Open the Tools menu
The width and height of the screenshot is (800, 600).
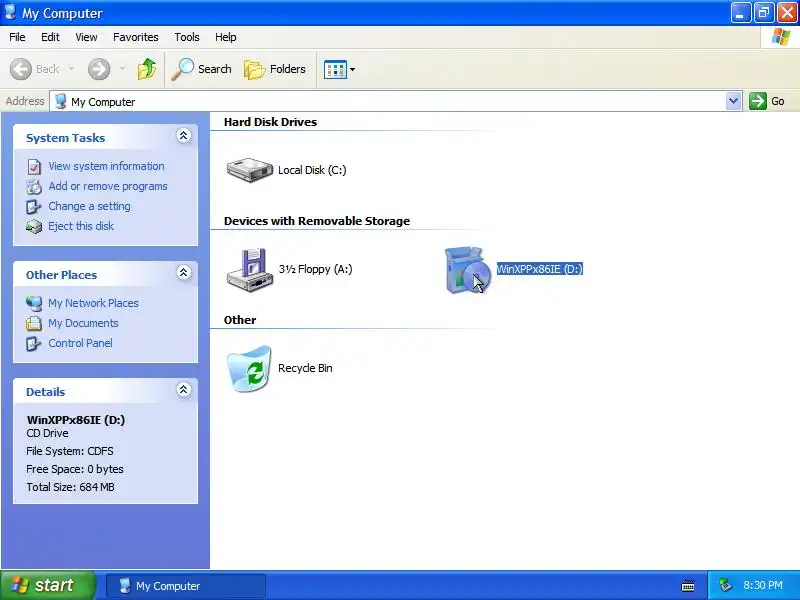187,37
